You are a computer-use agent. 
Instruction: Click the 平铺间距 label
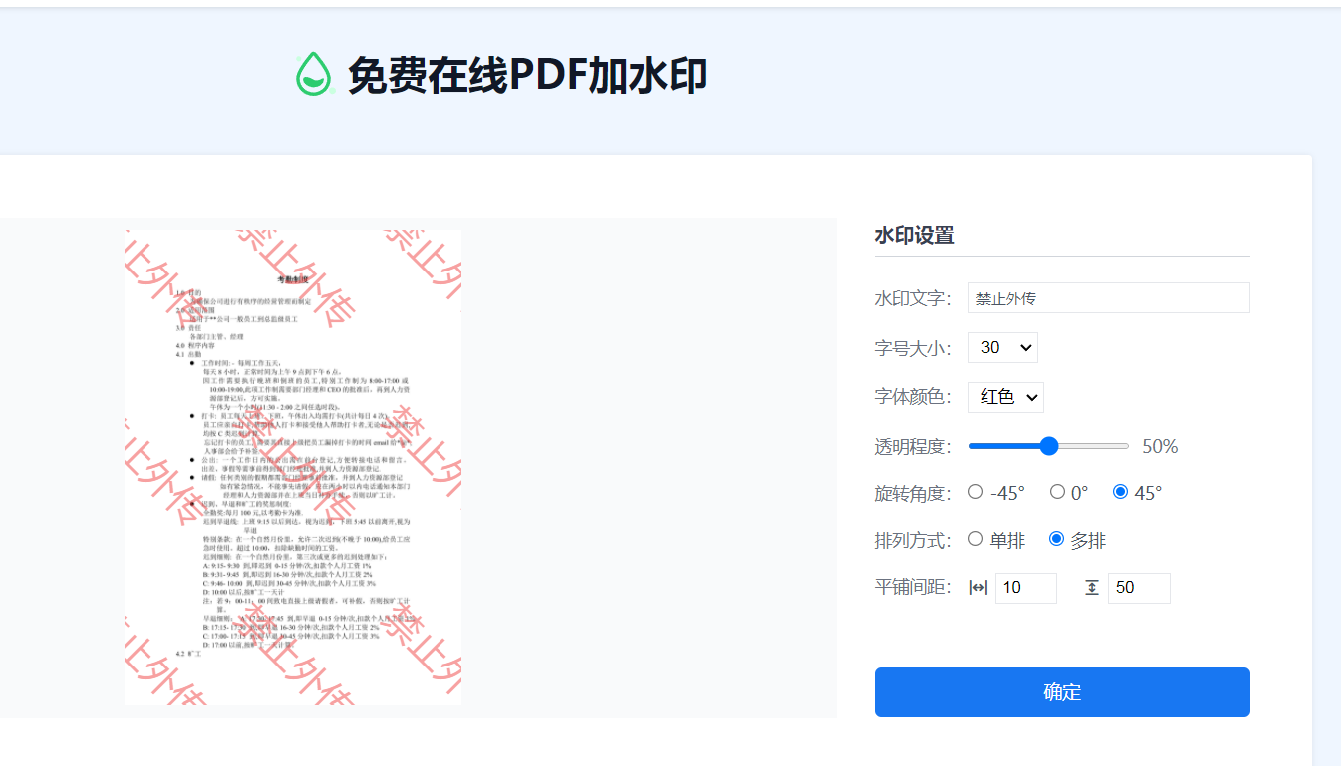point(913,588)
